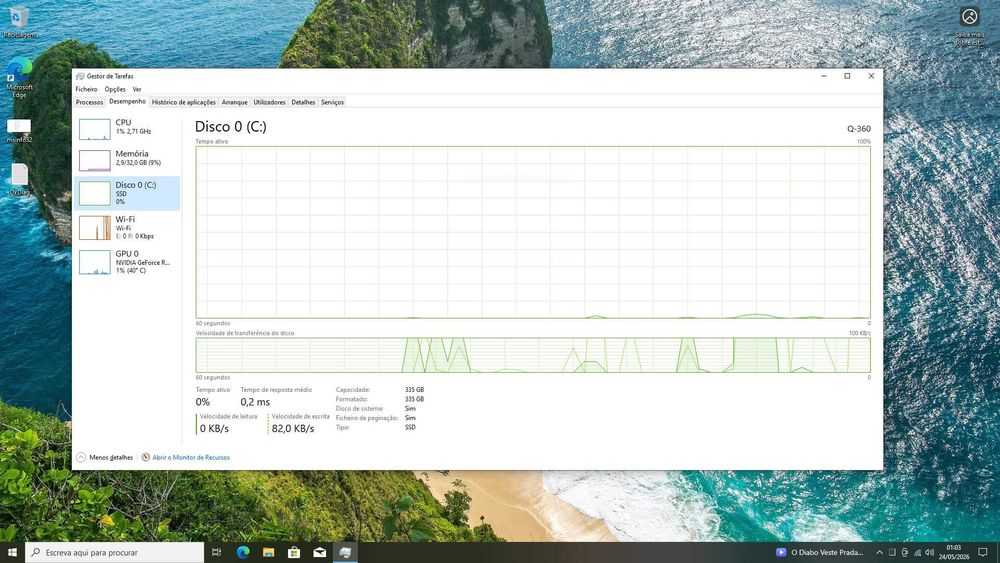Viewport: 1000px width, 563px height.
Task: Show hidden system tray icons
Action: tap(879, 552)
